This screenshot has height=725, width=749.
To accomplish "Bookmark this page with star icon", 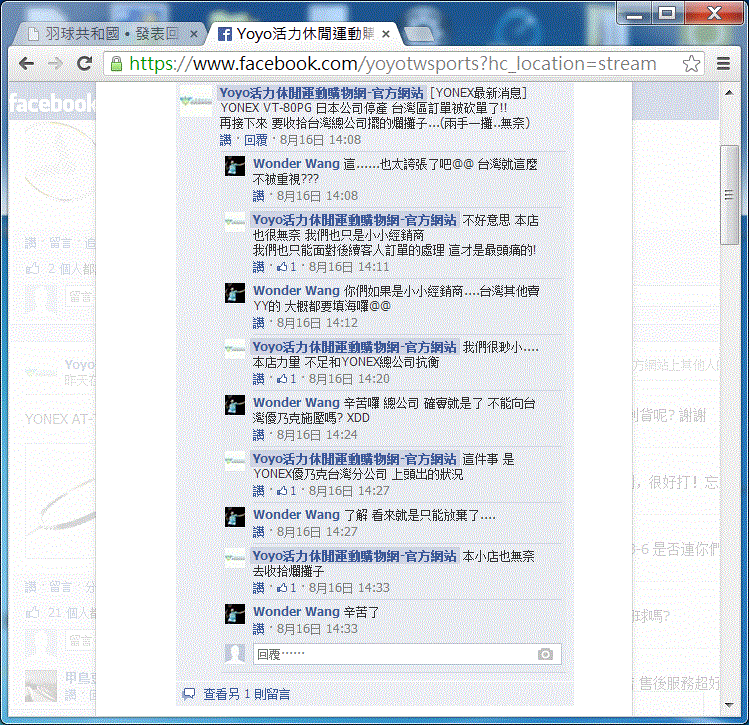I will (691, 63).
